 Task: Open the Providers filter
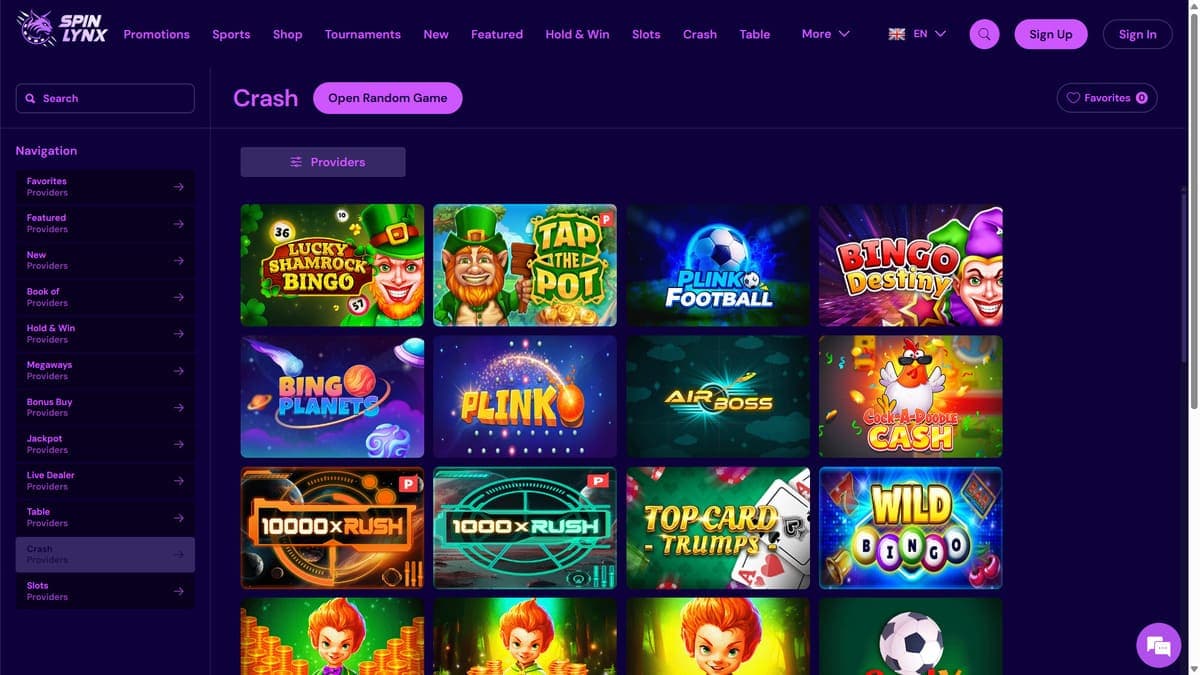coord(323,162)
